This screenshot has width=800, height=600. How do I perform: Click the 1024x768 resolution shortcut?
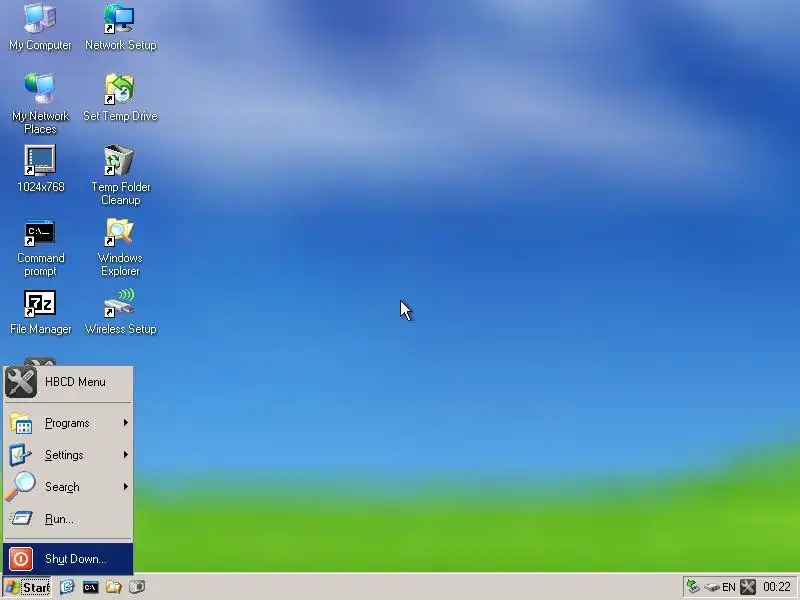point(40,168)
